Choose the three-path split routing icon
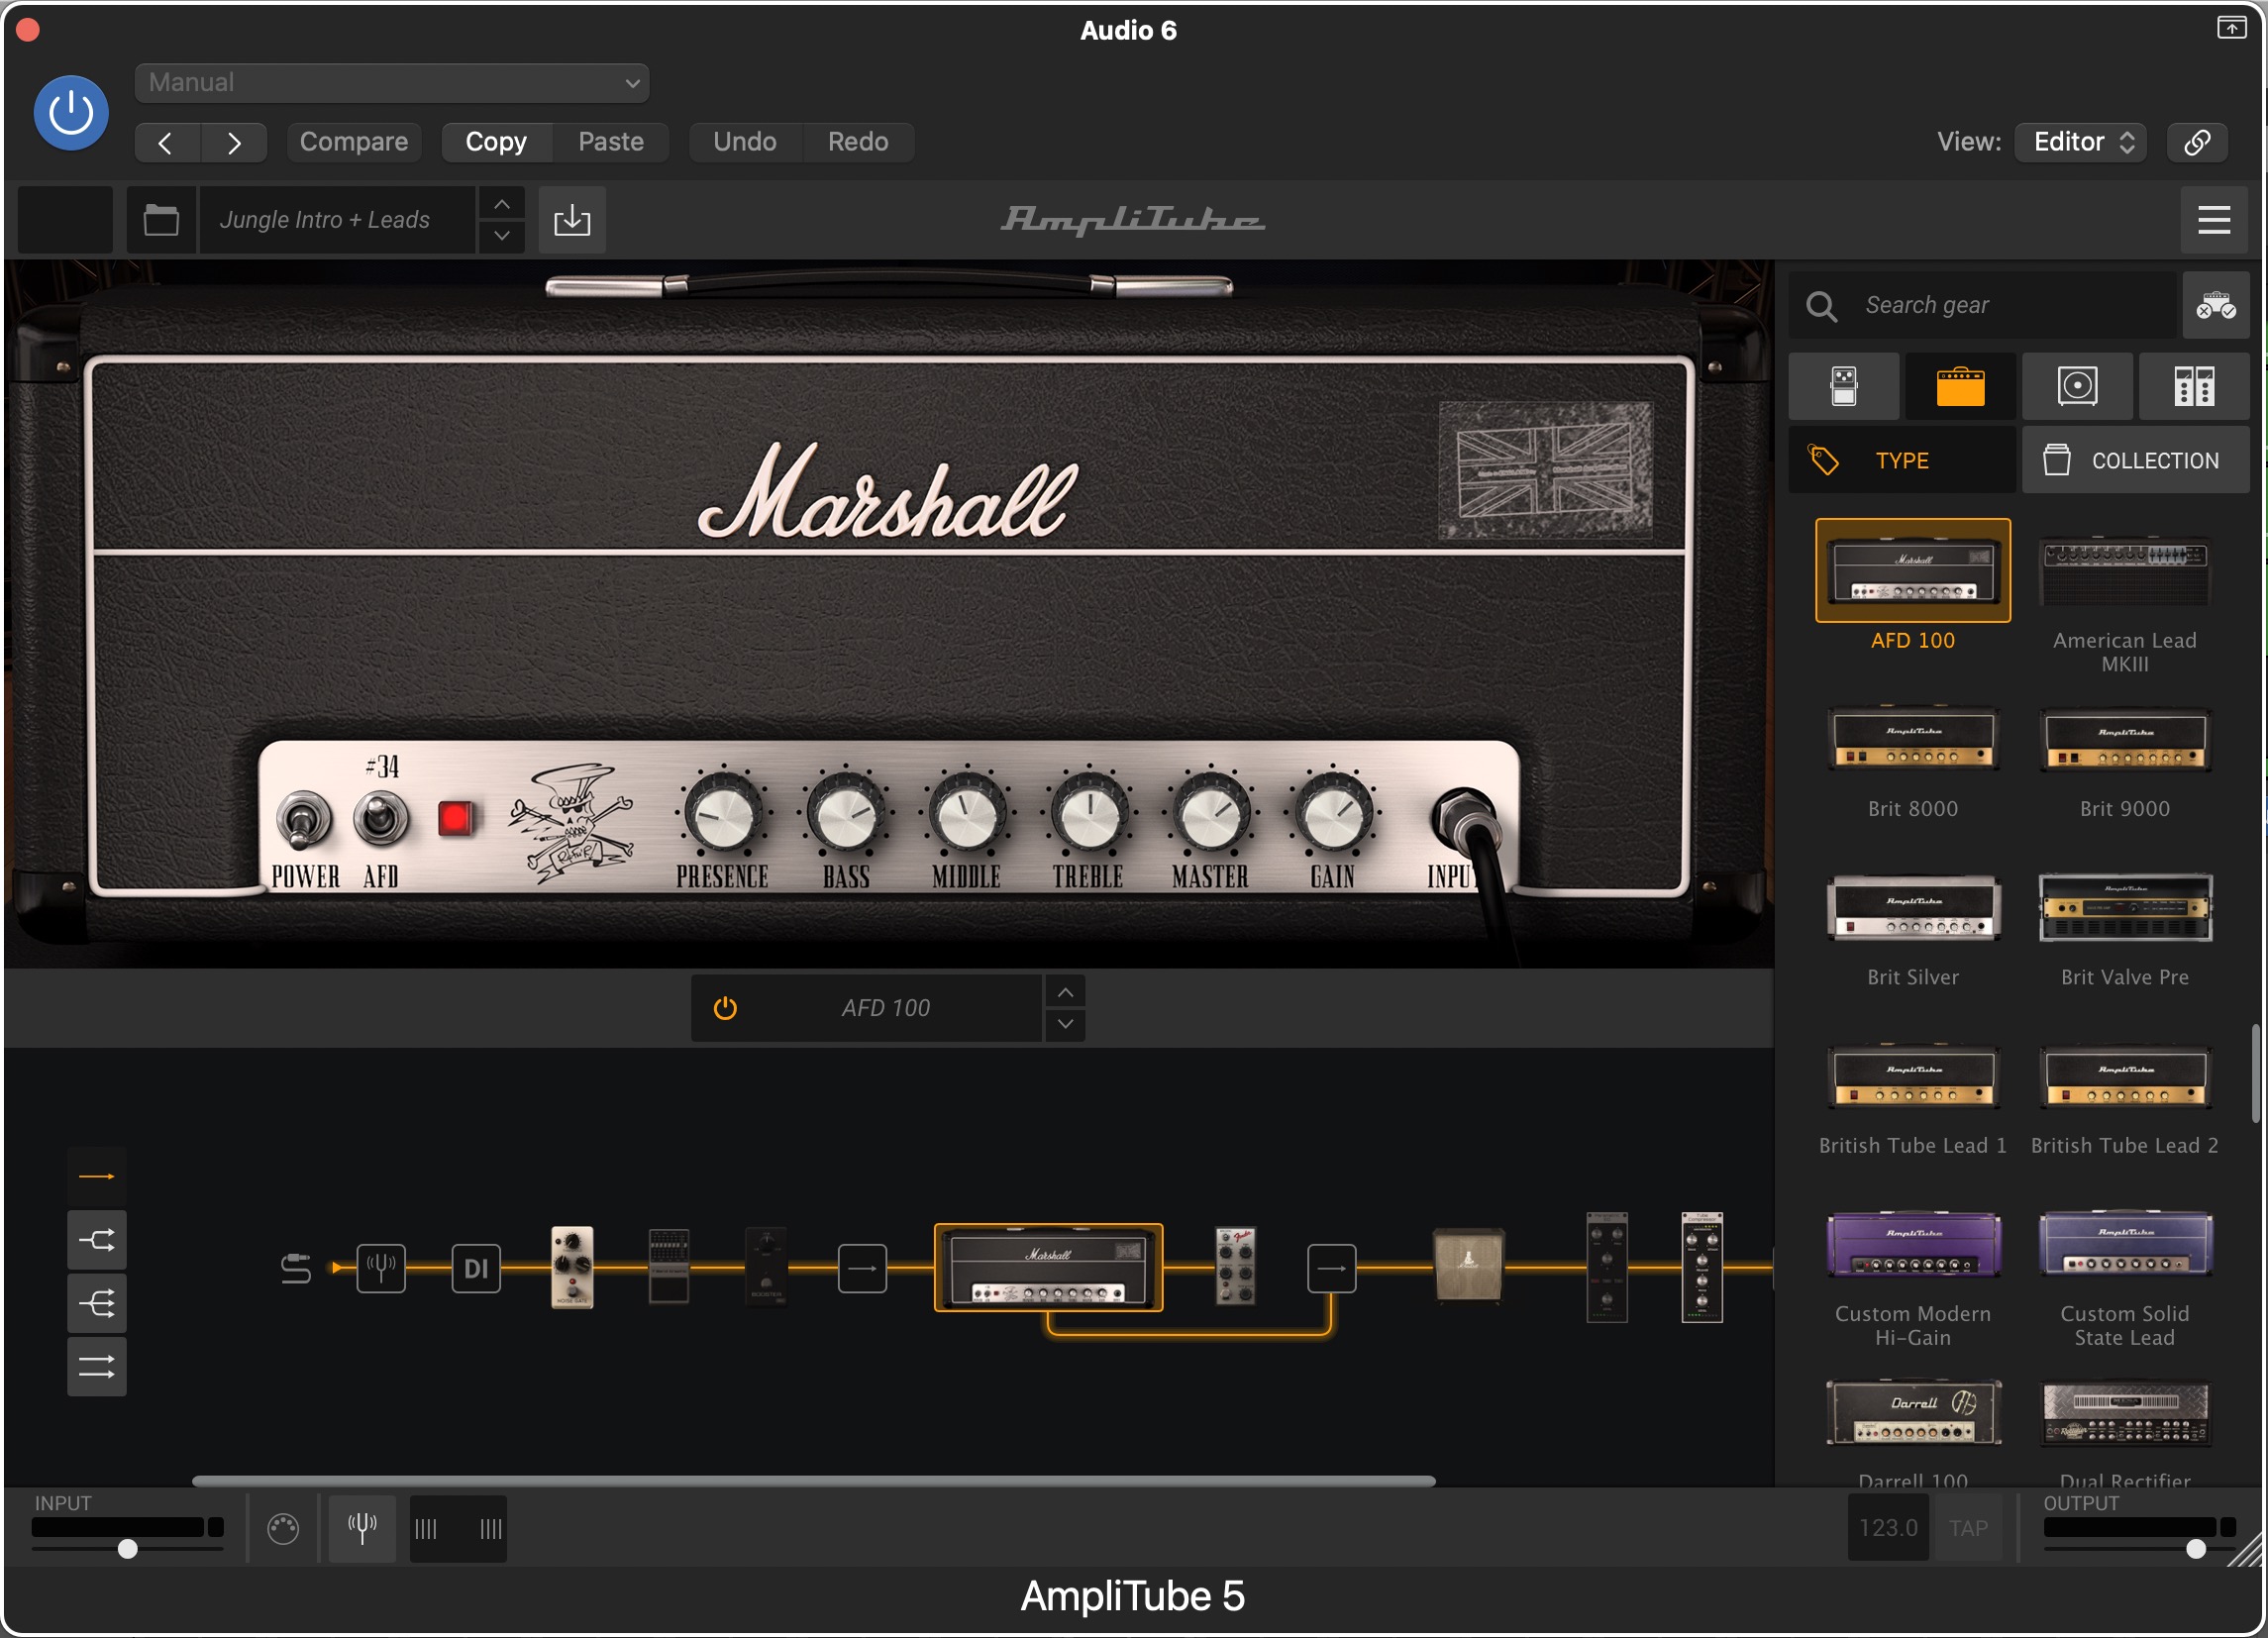2268x1638 pixels. pyautogui.click(x=97, y=1304)
